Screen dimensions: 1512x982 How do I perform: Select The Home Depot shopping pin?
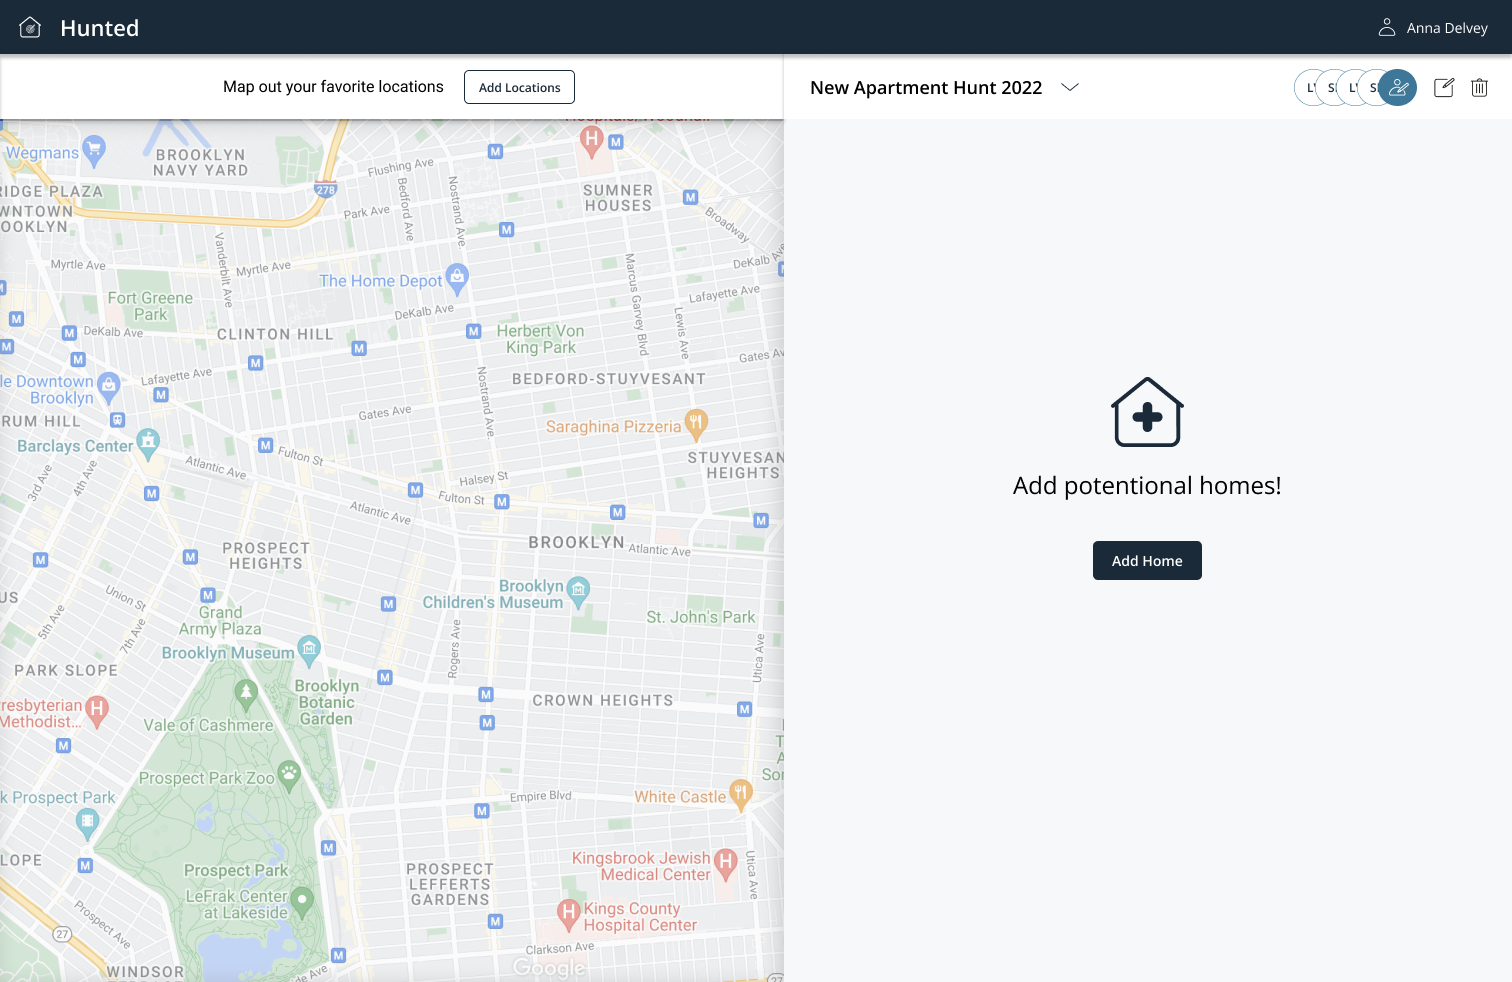tap(457, 279)
